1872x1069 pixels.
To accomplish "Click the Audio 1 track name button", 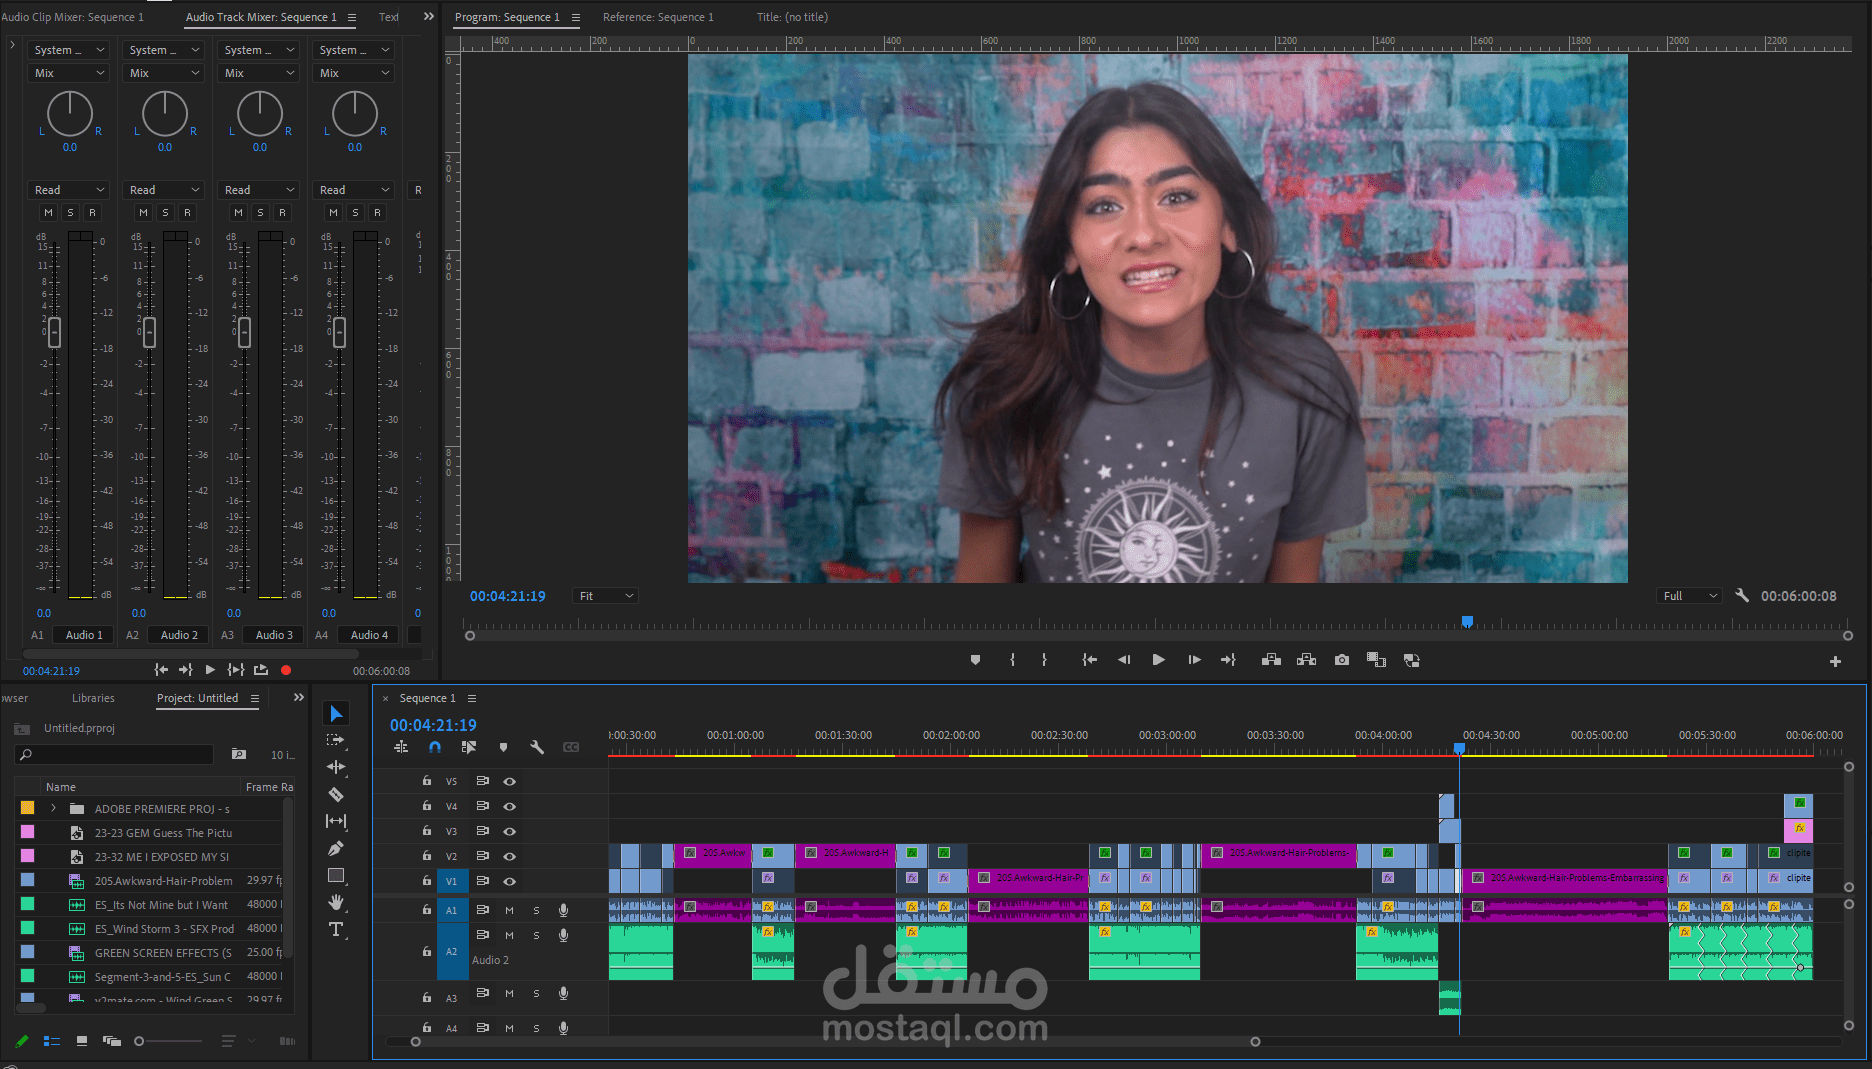I will point(84,635).
